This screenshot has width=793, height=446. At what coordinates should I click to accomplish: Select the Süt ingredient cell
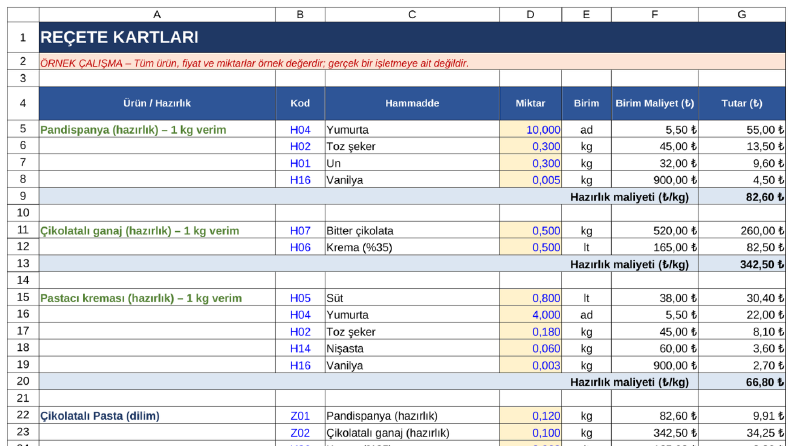click(412, 298)
